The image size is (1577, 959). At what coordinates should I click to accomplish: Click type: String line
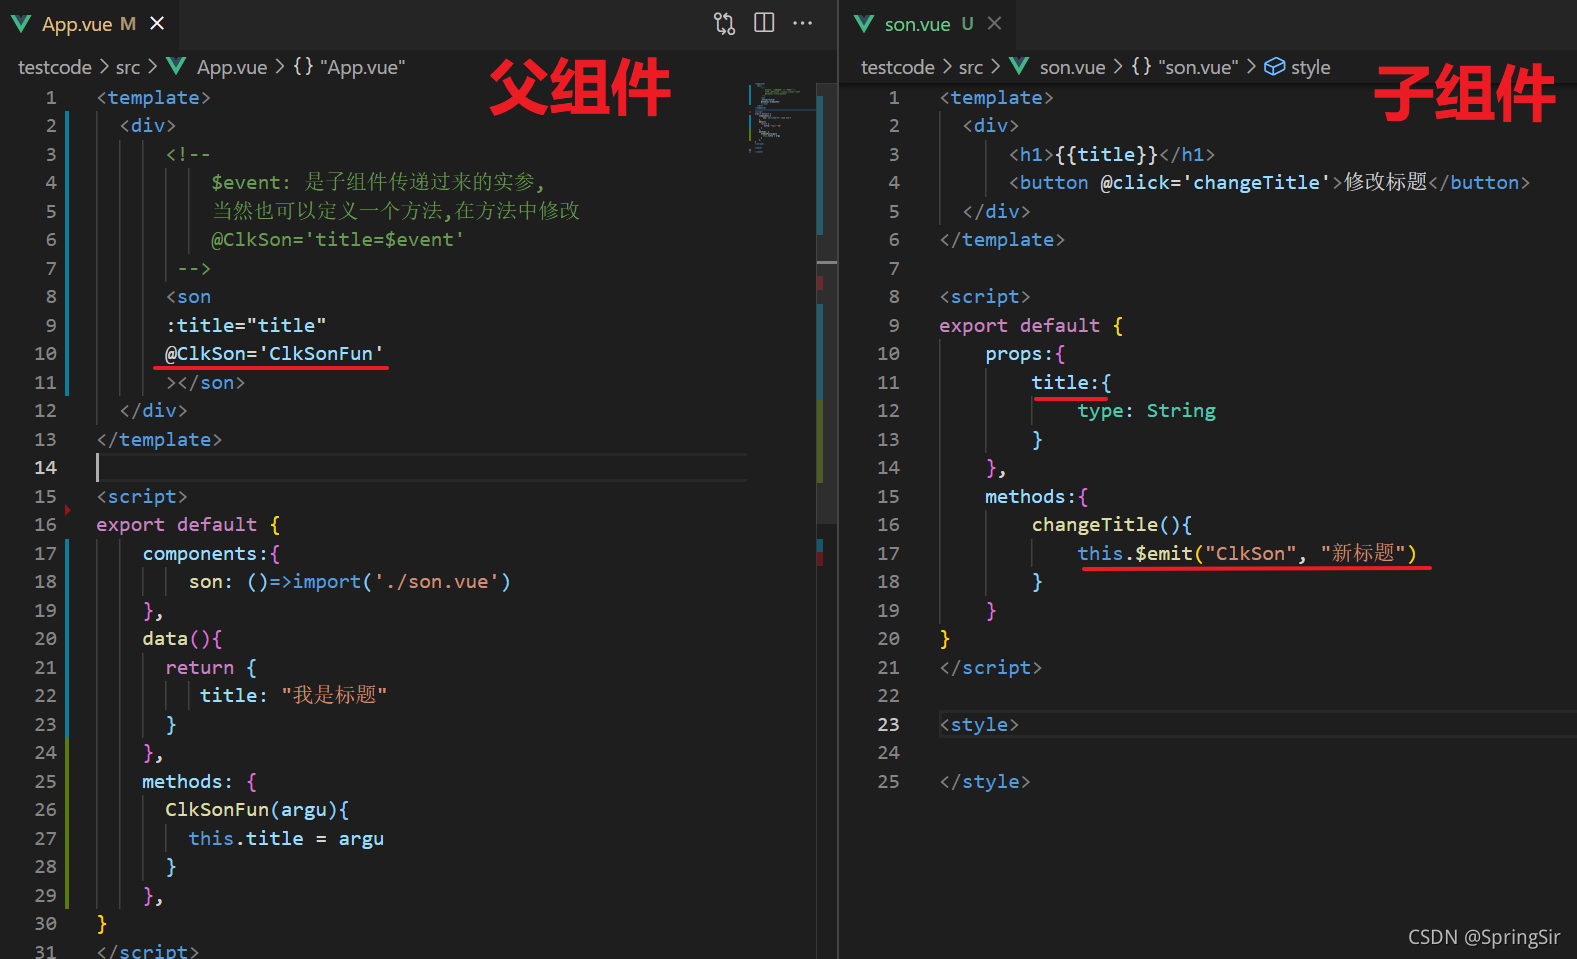click(x=1146, y=410)
